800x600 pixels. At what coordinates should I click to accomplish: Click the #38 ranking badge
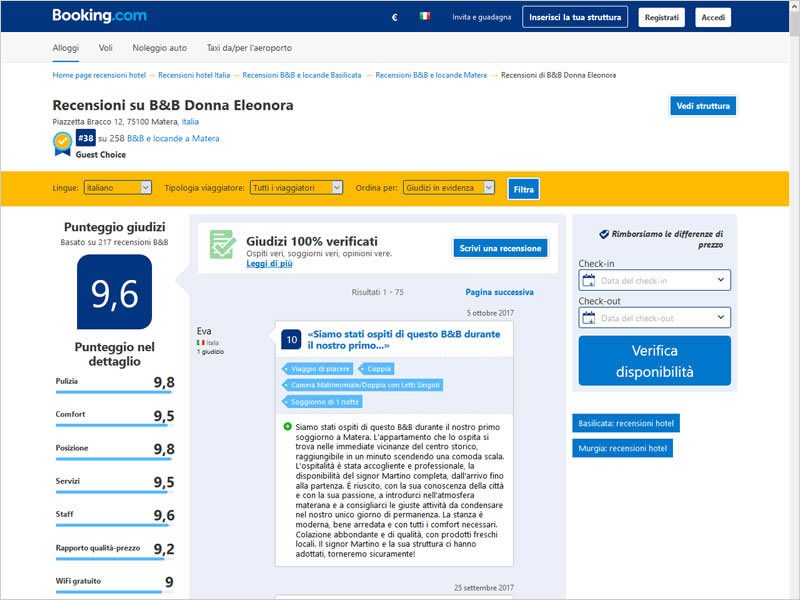coord(86,138)
